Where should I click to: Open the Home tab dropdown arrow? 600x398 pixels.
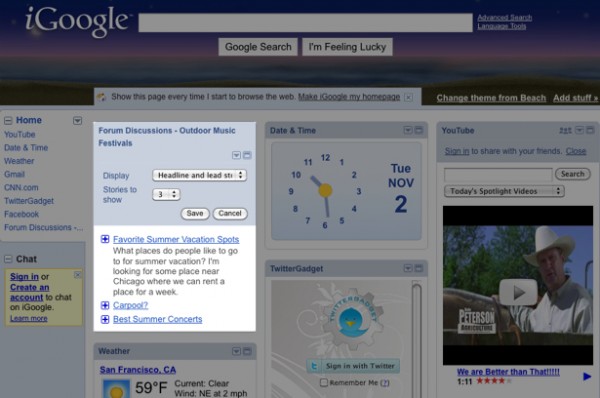tap(77, 121)
